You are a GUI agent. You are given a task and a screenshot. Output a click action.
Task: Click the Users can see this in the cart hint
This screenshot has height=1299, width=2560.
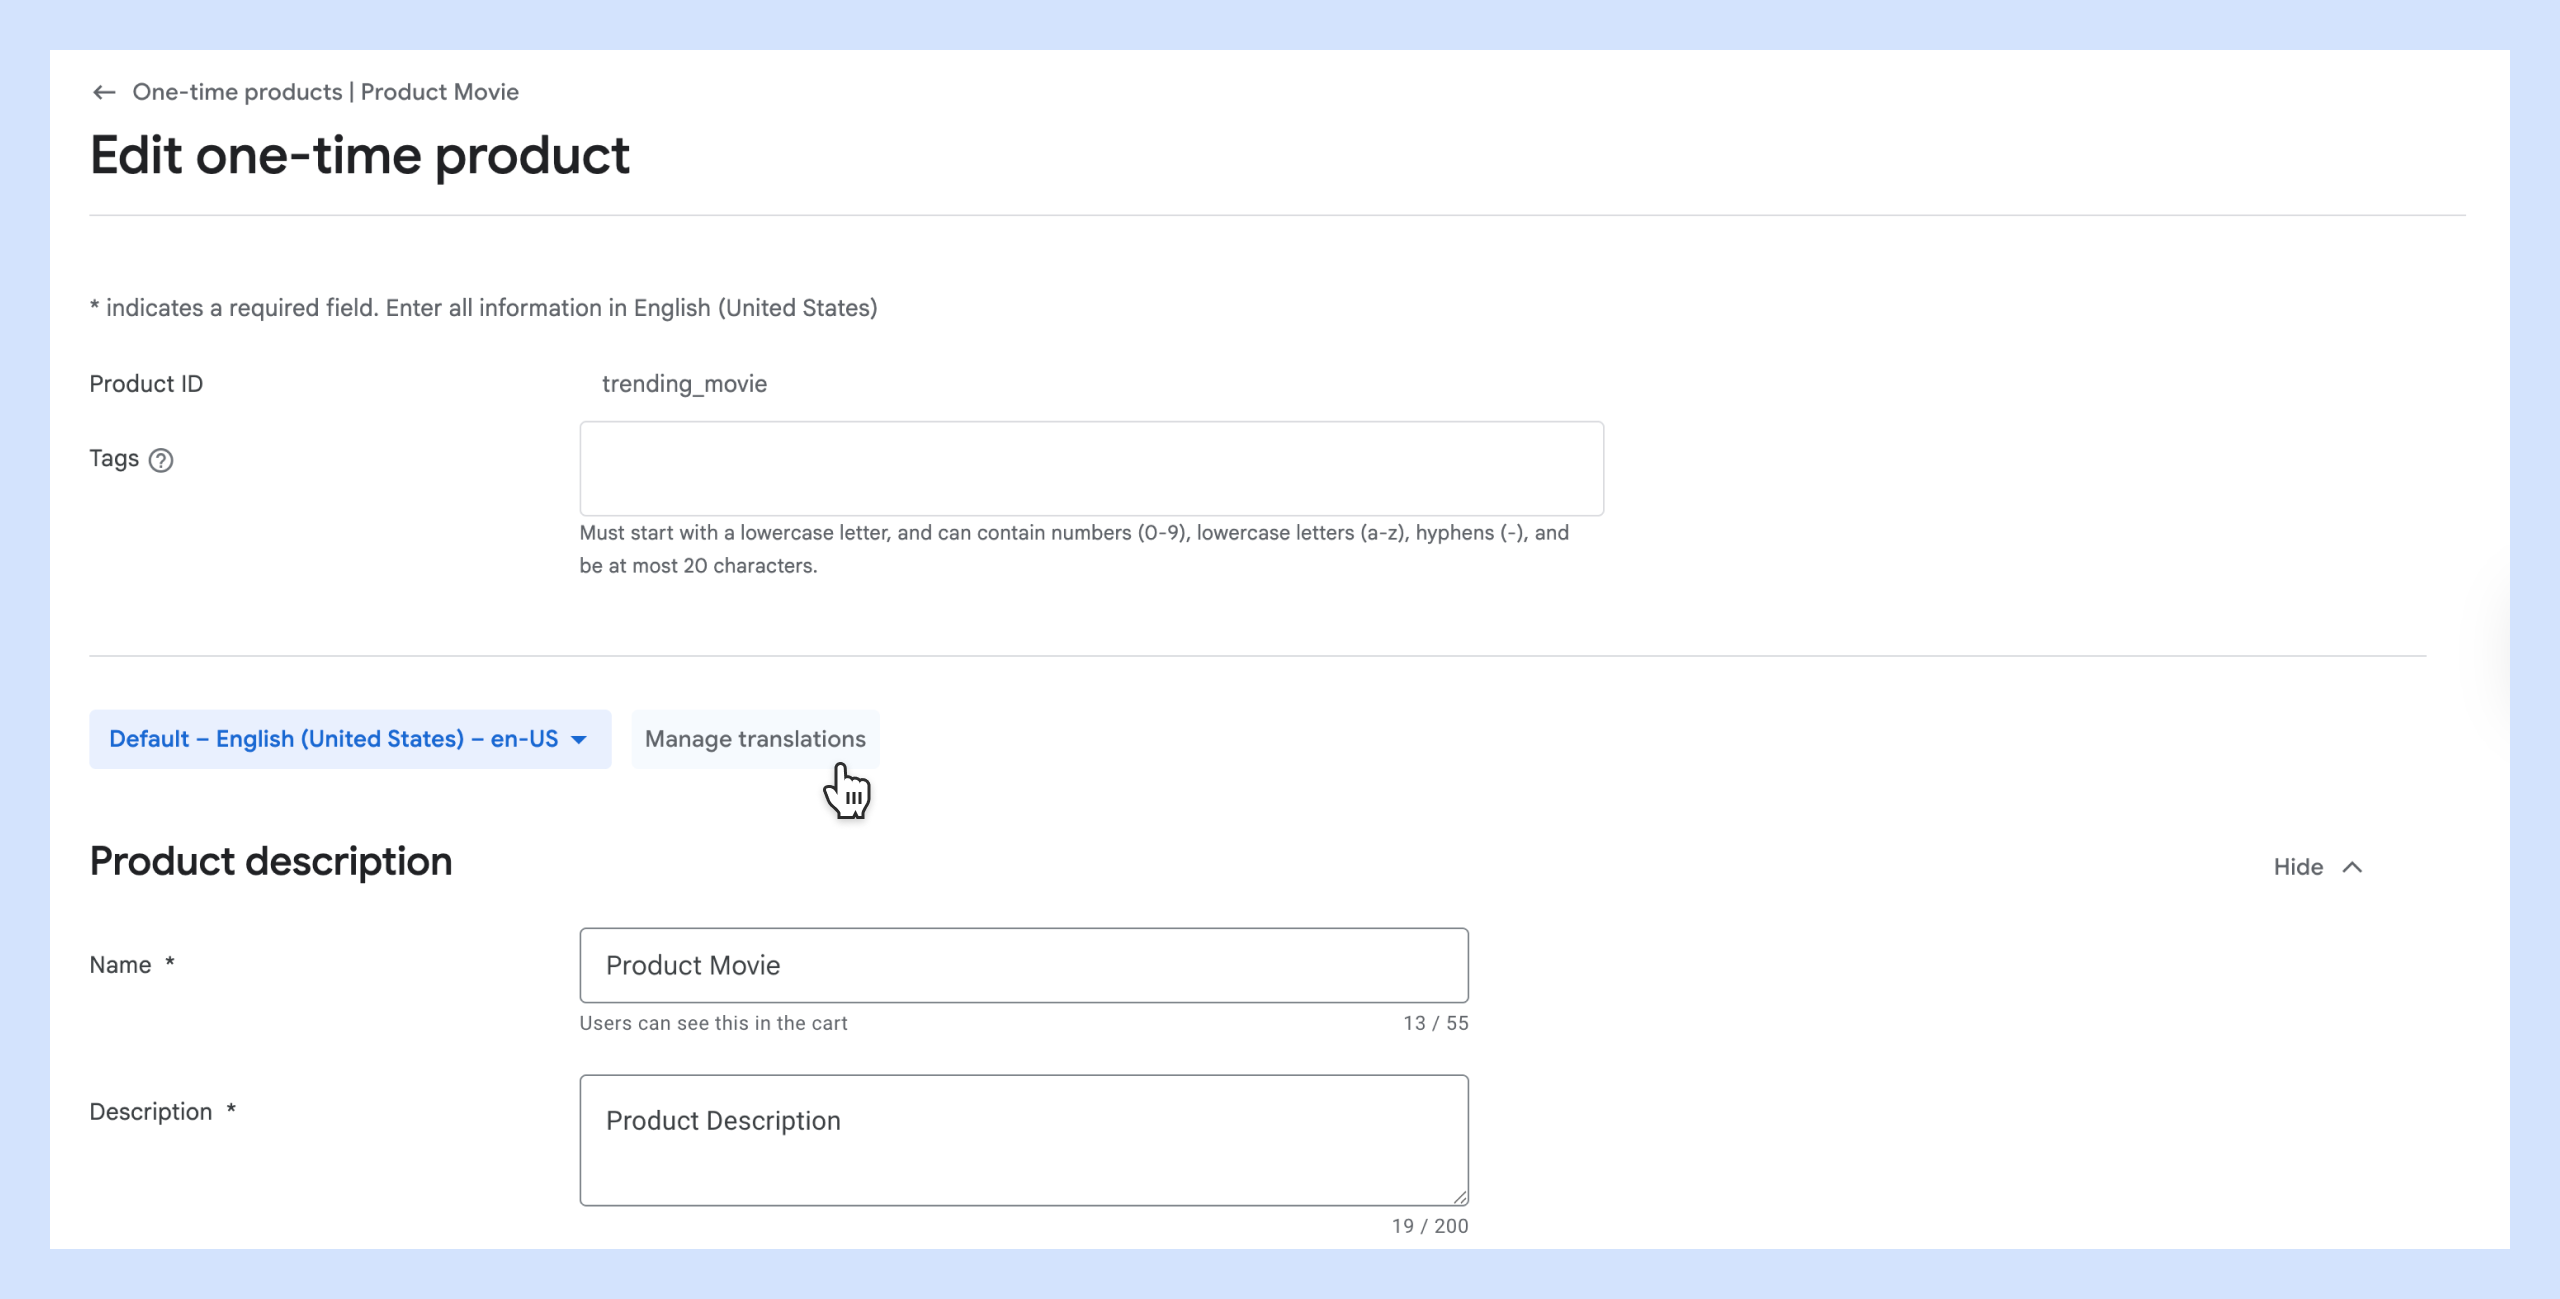712,1022
